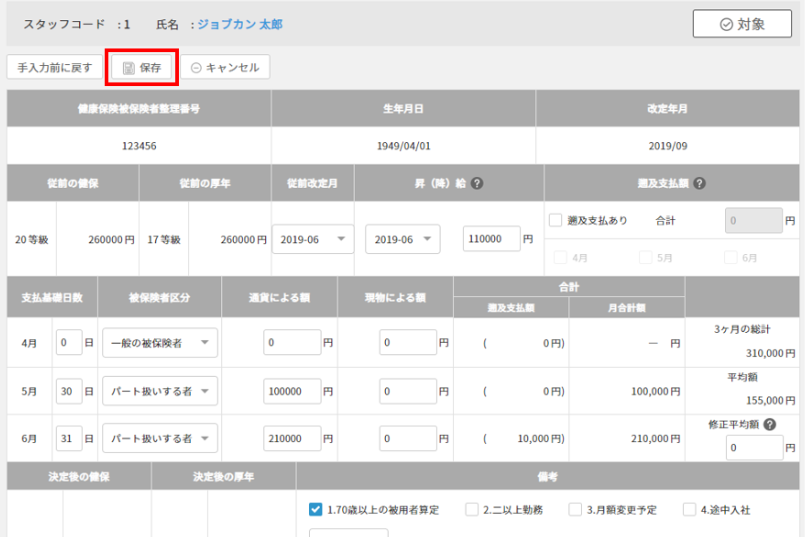
Task: Expand May 被保険者区分 dropdown
Action: pyautogui.click(x=159, y=390)
